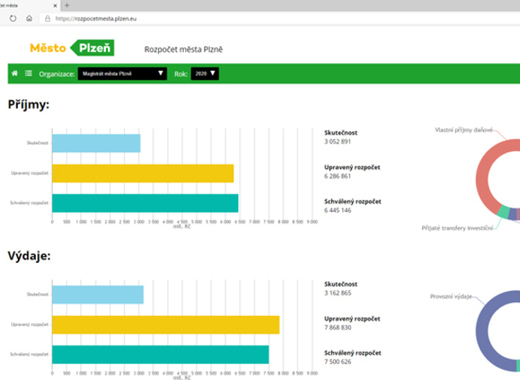Image resolution: width=520 pixels, height=380 pixels.
Task: Click the Výdaje Schválený rozpočet teal bar
Action: pos(161,355)
